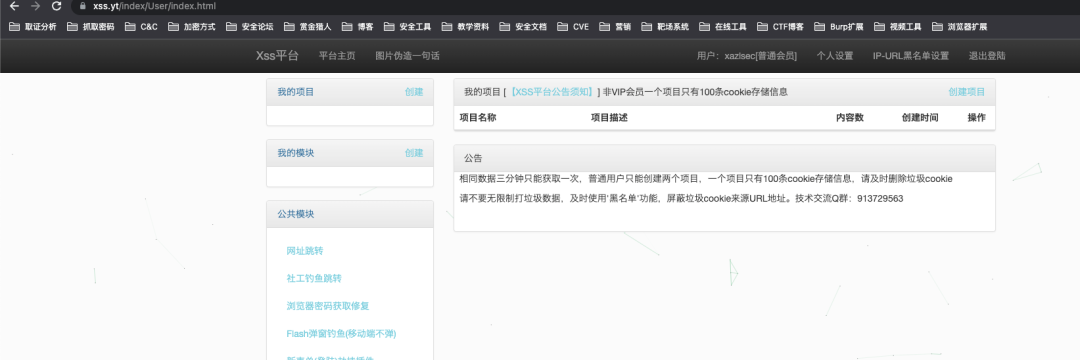Click the 创建项目 link
The height and width of the screenshot is (360, 1080).
[966, 92]
